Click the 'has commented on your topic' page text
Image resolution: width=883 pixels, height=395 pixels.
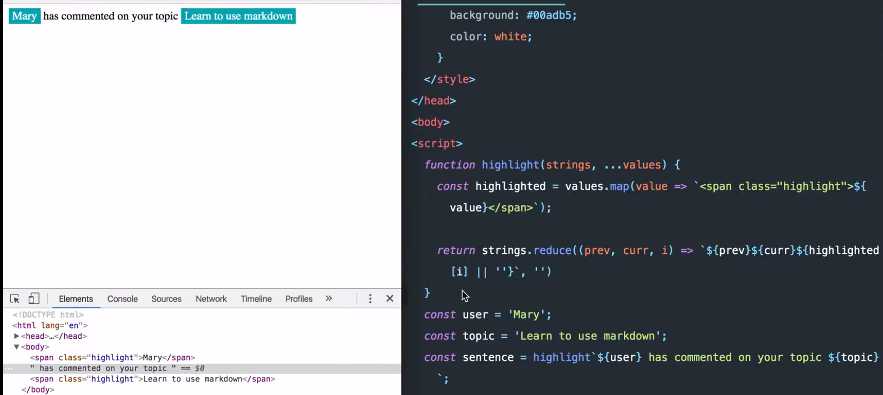click(110, 16)
